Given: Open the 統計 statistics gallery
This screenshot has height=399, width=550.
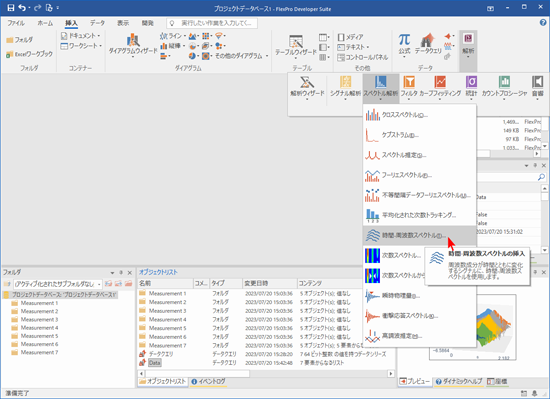Looking at the screenshot, I should pos(471,87).
